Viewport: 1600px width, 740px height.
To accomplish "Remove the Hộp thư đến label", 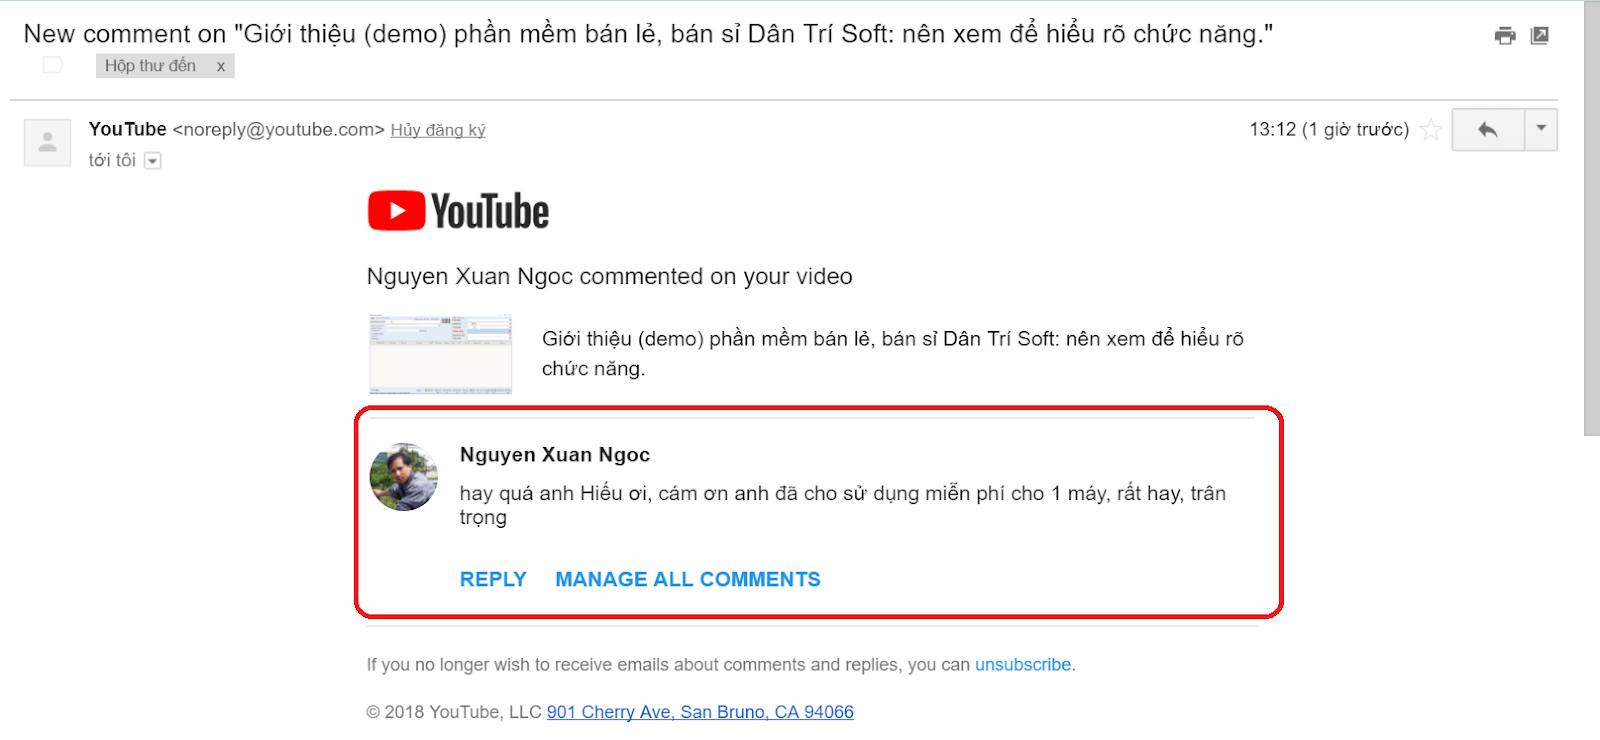I will (x=221, y=66).
